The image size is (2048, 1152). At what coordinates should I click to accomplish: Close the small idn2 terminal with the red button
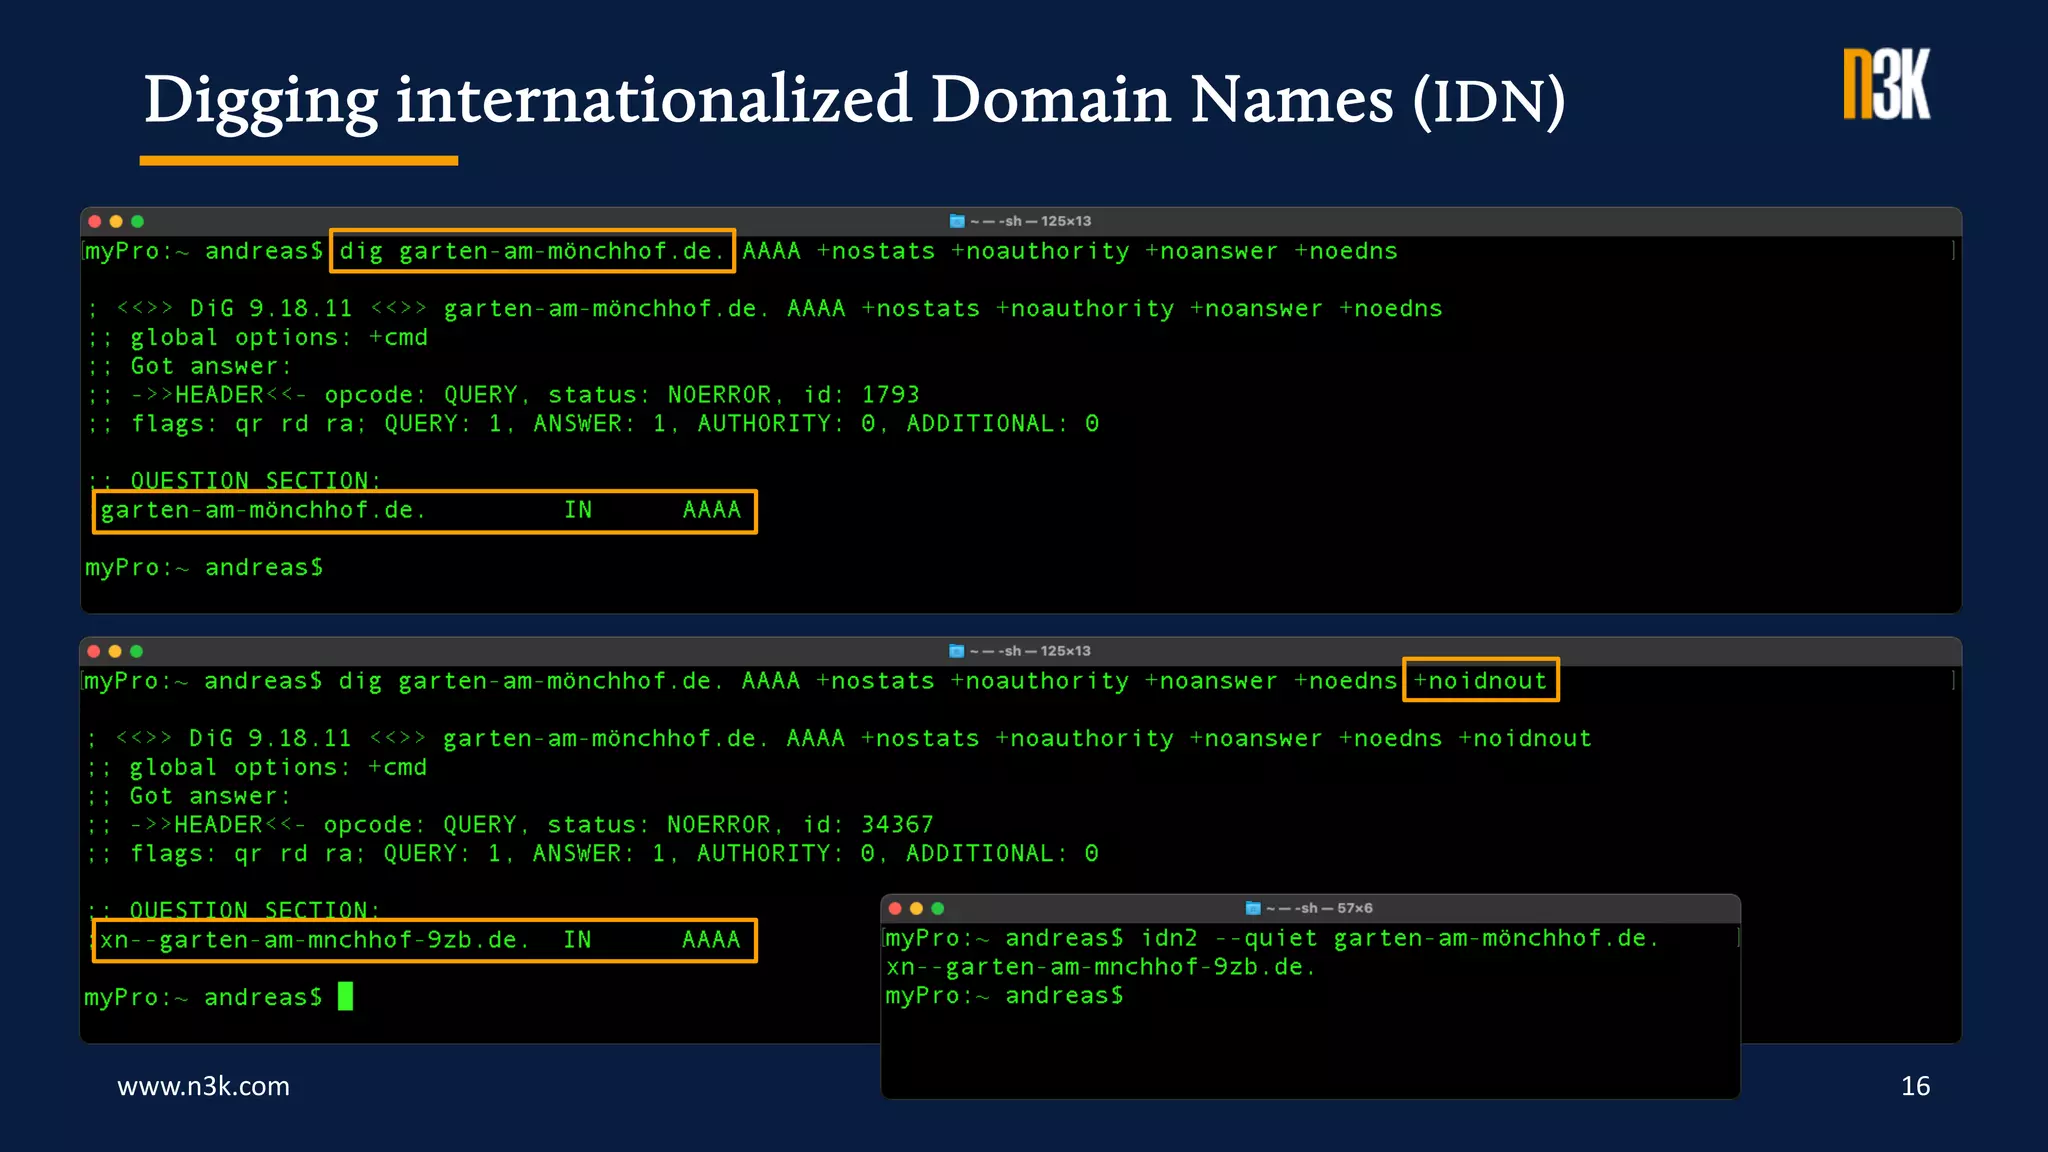(x=895, y=908)
